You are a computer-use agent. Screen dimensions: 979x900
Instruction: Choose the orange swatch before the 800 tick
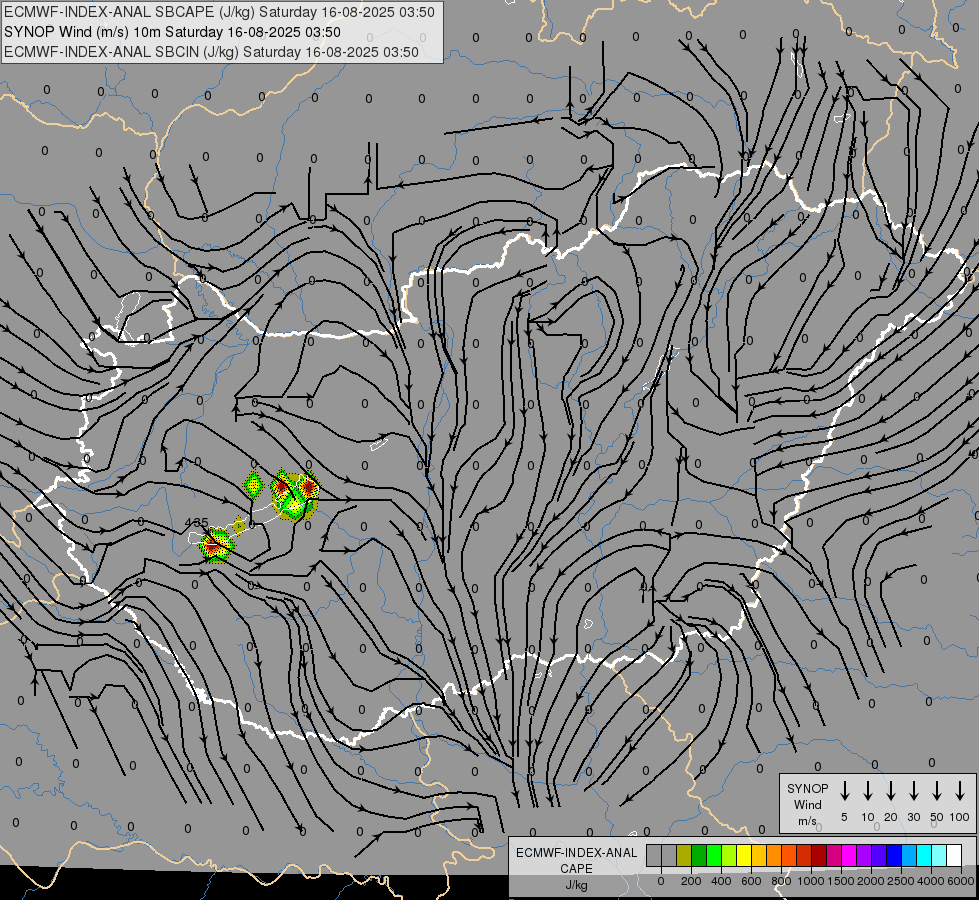pyautogui.click(x=774, y=855)
